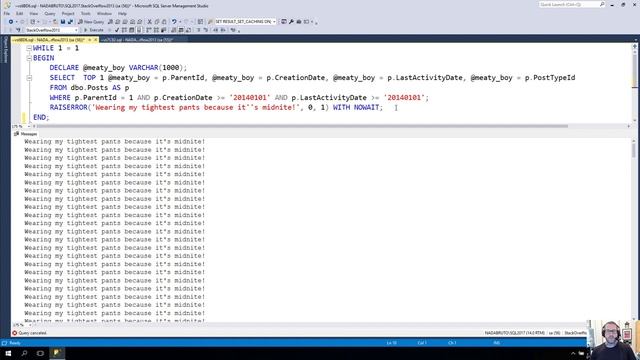Screen dimensions: 640x360
Task: Click the Undo icon
Action: [x=174, y=22]
